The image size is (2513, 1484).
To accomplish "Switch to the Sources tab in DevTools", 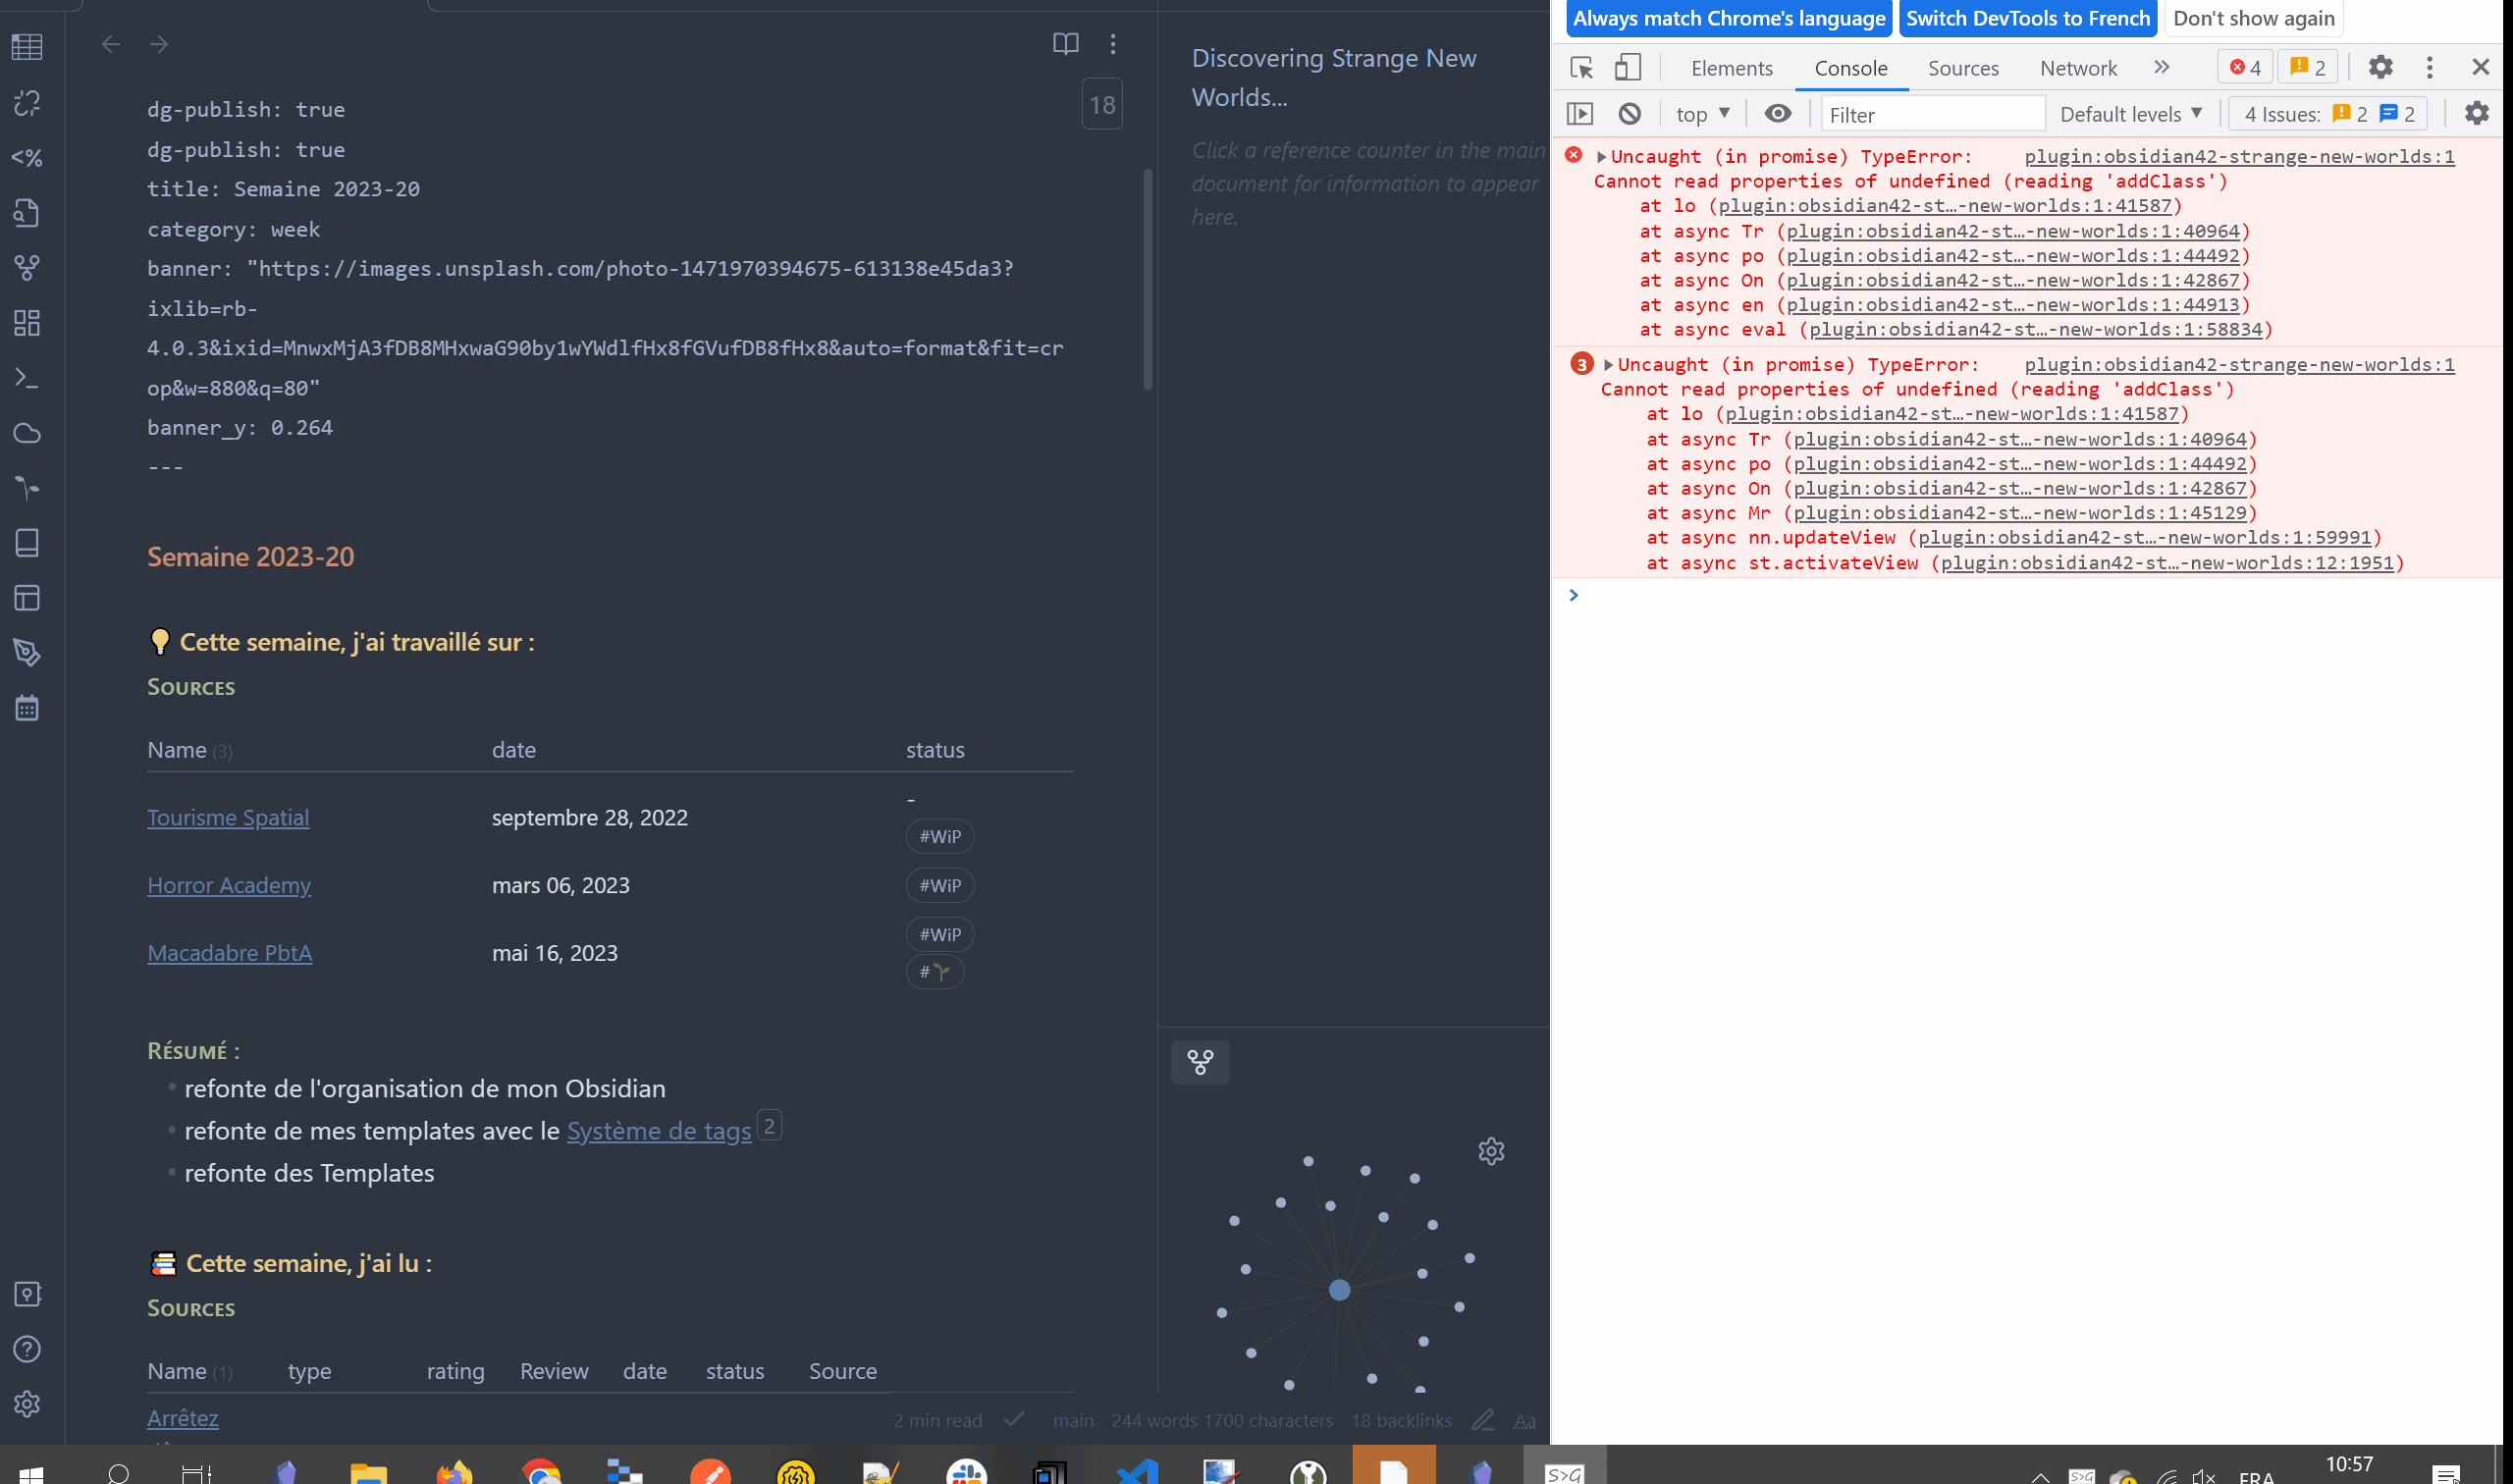I will click(x=1962, y=67).
